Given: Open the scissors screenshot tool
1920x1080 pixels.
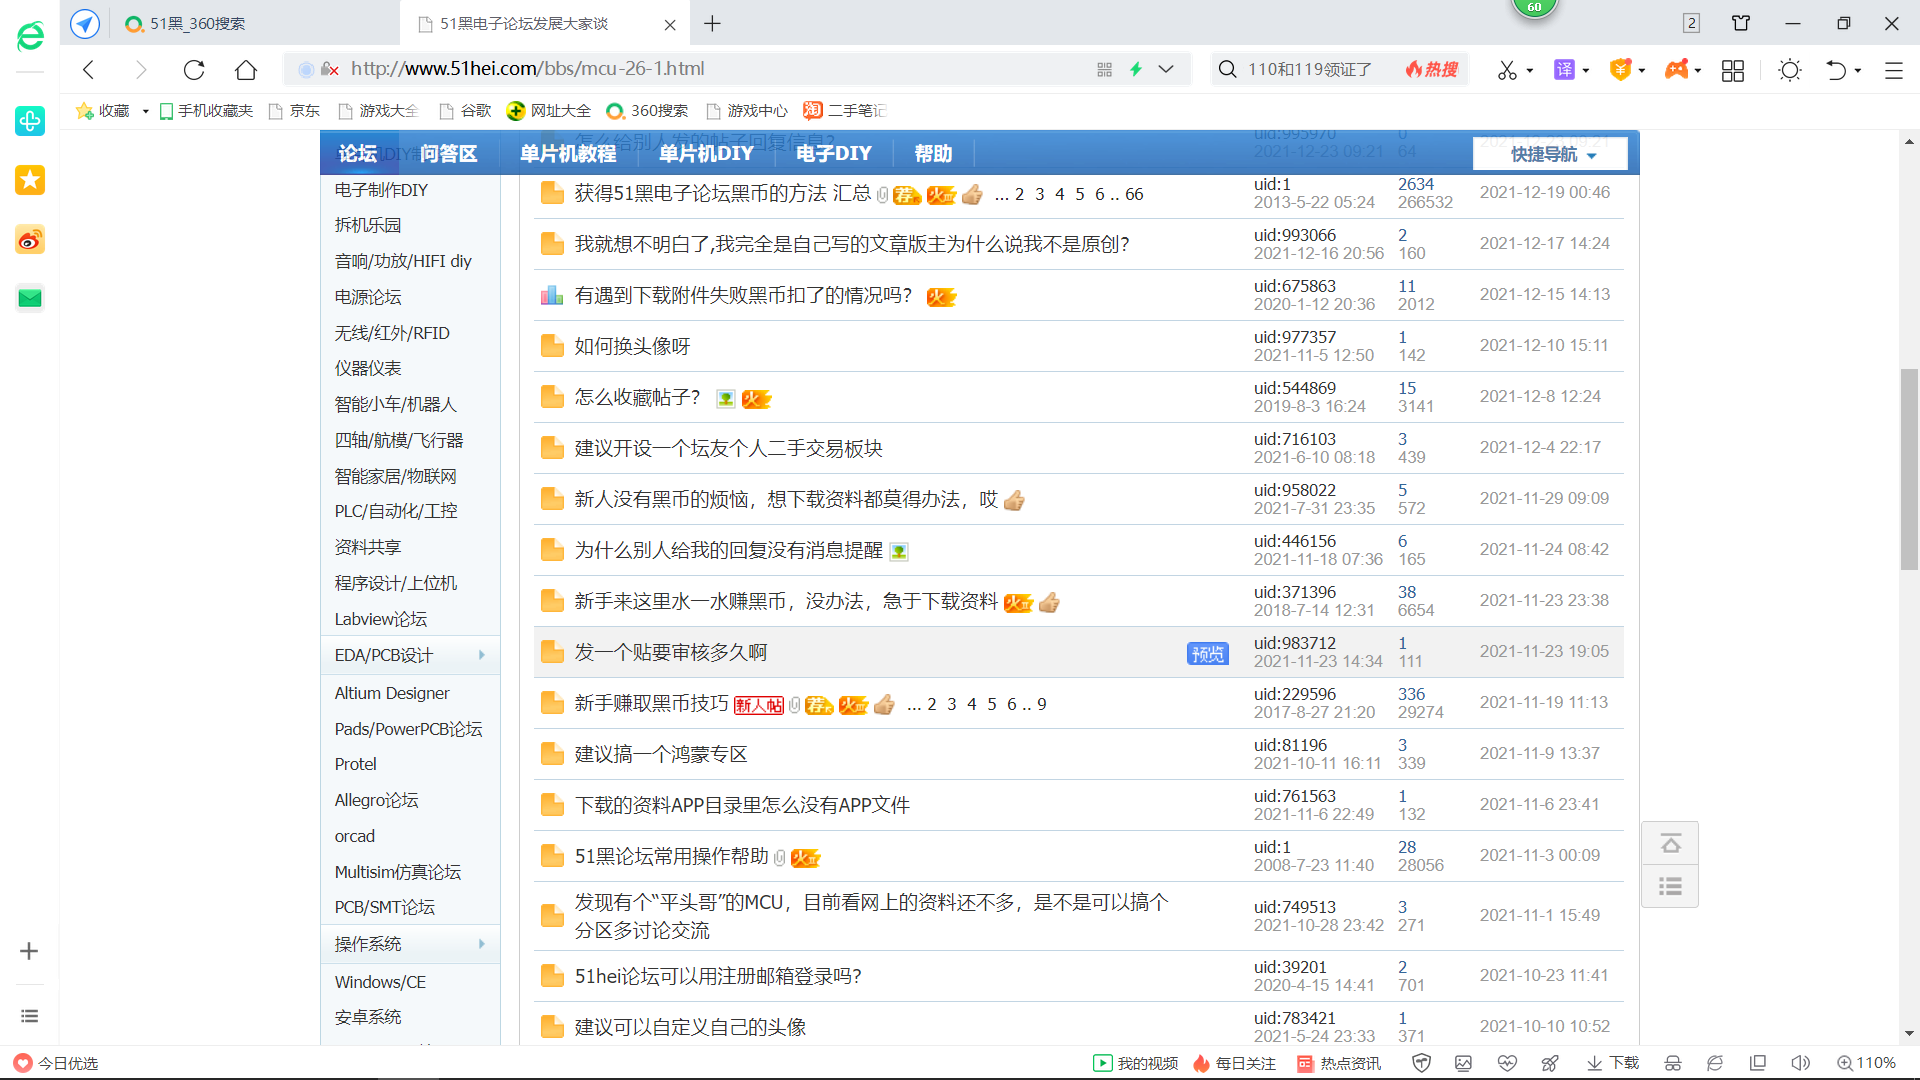Looking at the screenshot, I should click(x=1507, y=69).
